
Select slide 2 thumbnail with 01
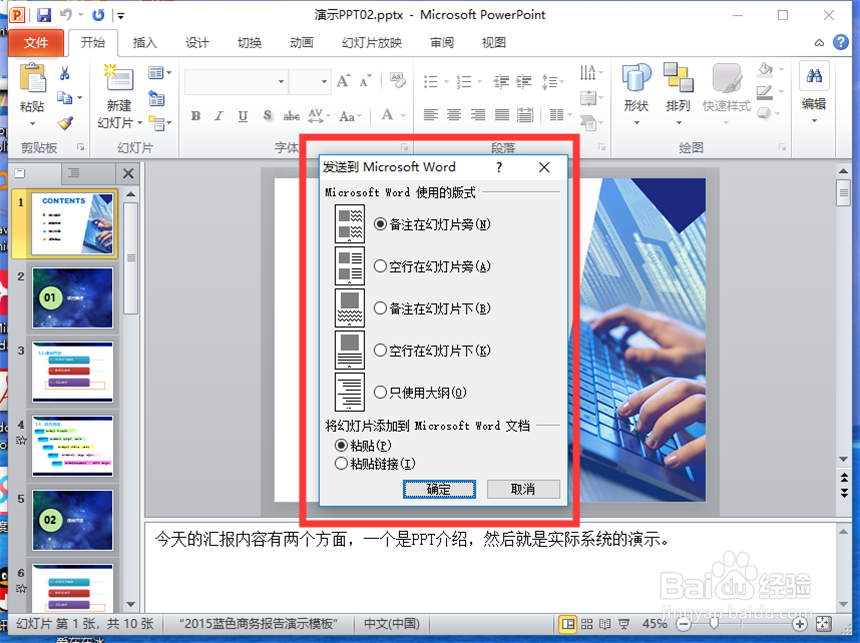pos(73,298)
